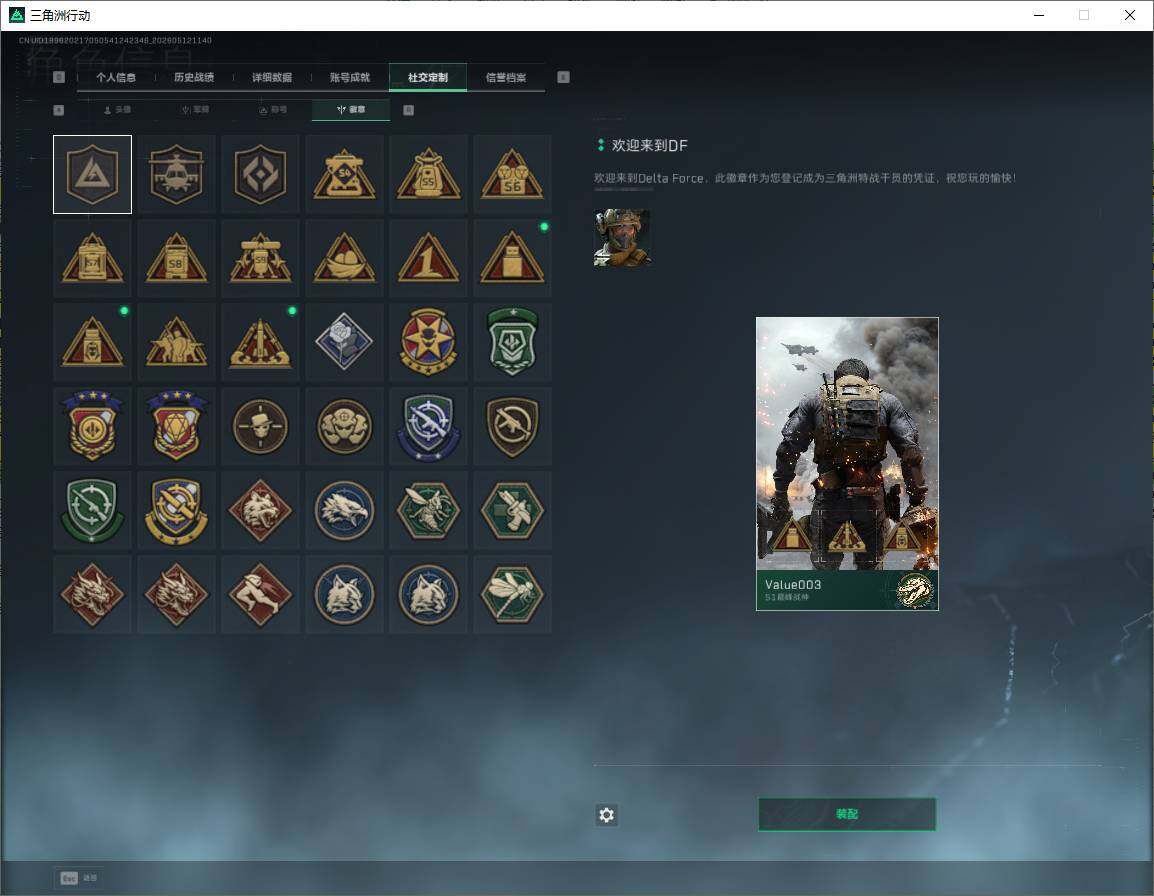The image size is (1154, 896).
Task: Choose the S4 triangle season badge
Action: (x=344, y=174)
